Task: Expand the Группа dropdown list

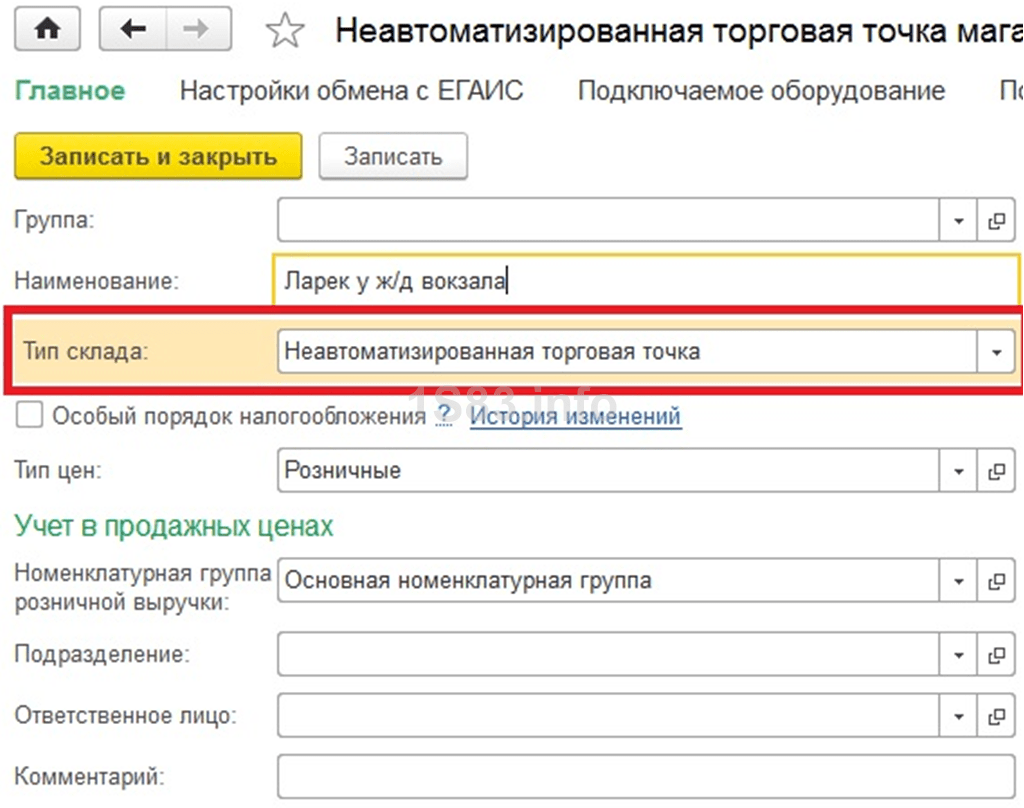Action: [x=958, y=221]
